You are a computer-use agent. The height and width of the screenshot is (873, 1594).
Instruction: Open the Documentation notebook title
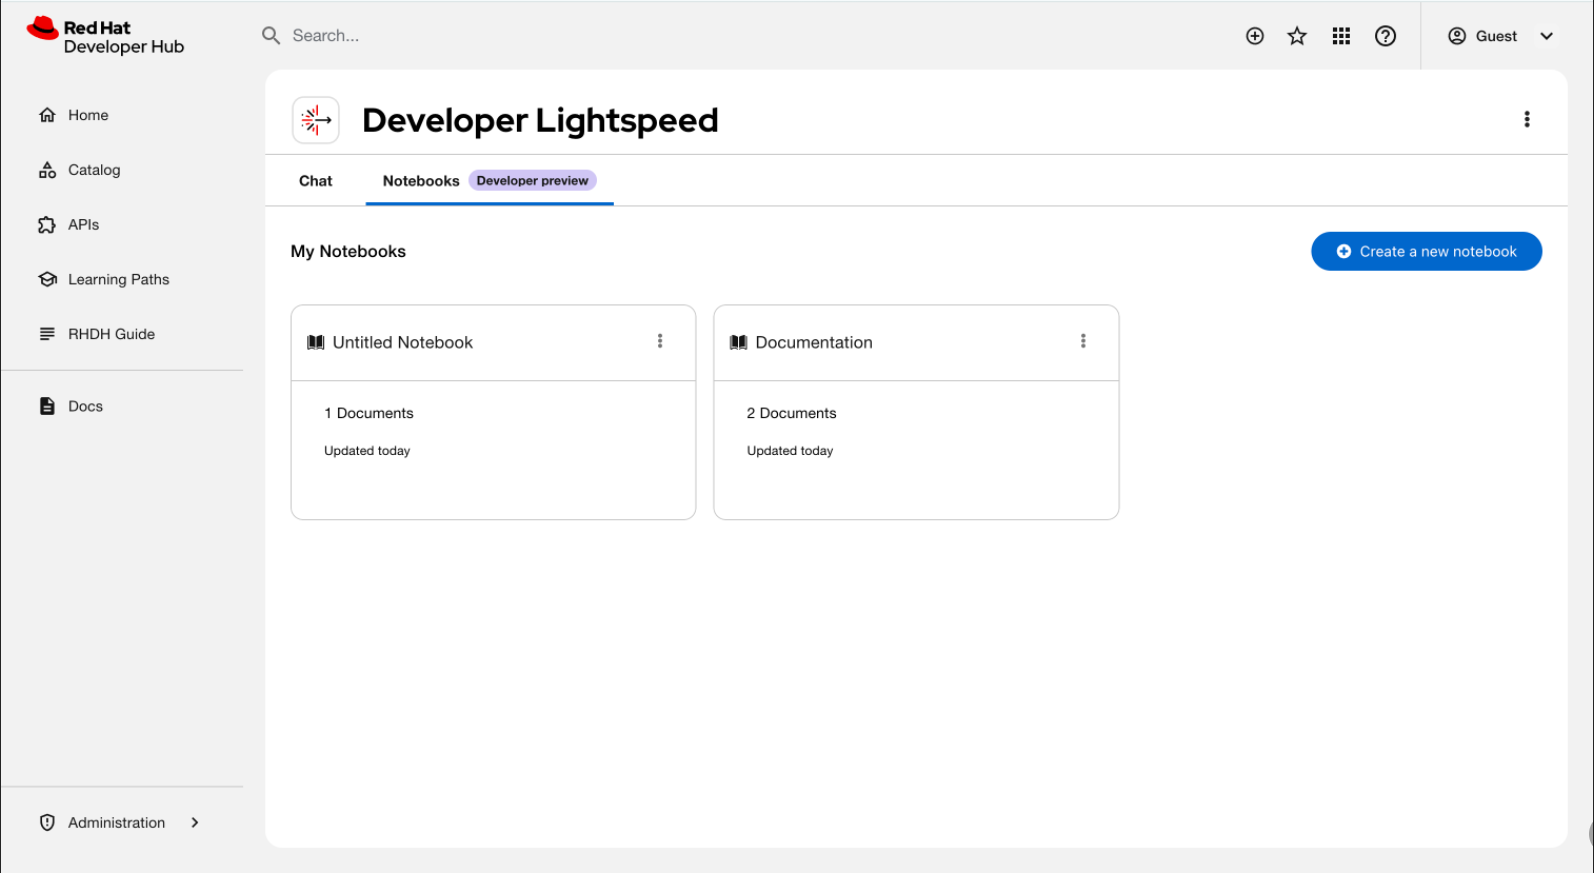[x=814, y=343]
